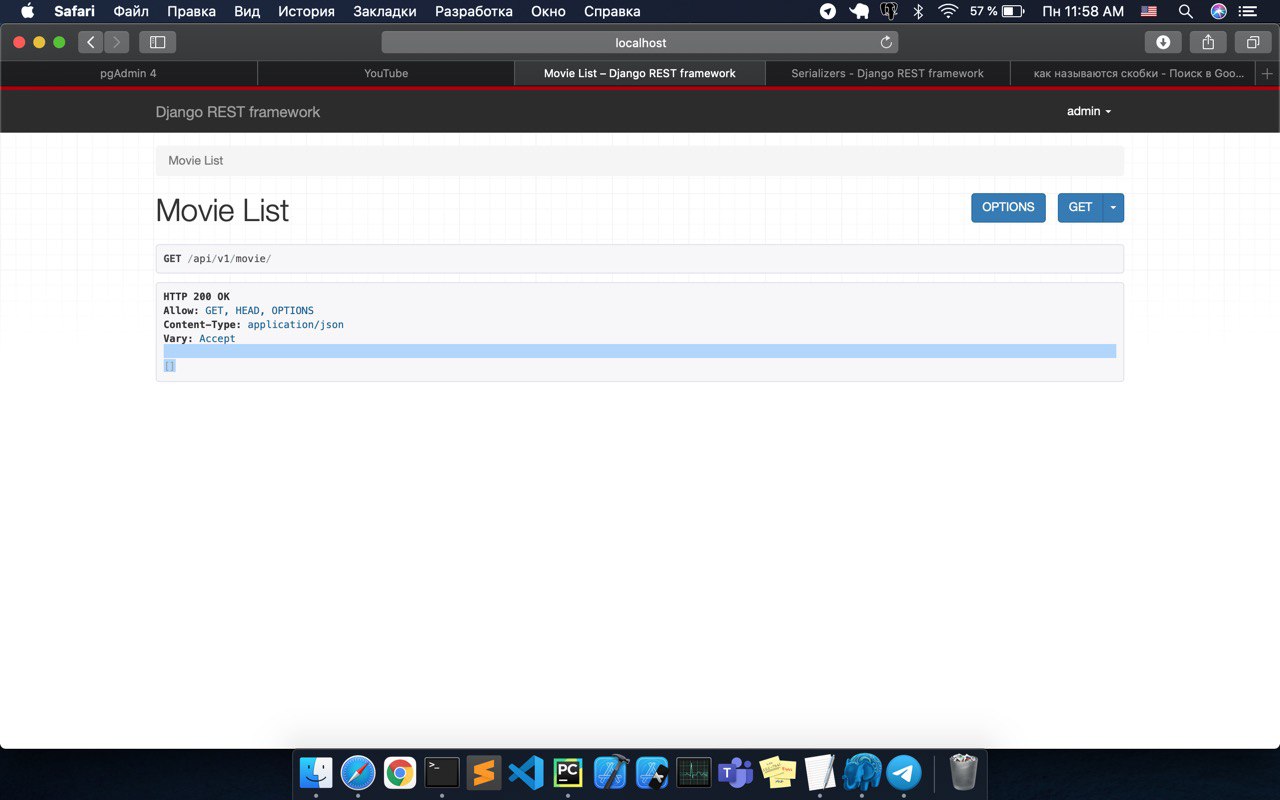Open TextEdit from the Dock
This screenshot has width=1280, height=800.
coord(820,772)
